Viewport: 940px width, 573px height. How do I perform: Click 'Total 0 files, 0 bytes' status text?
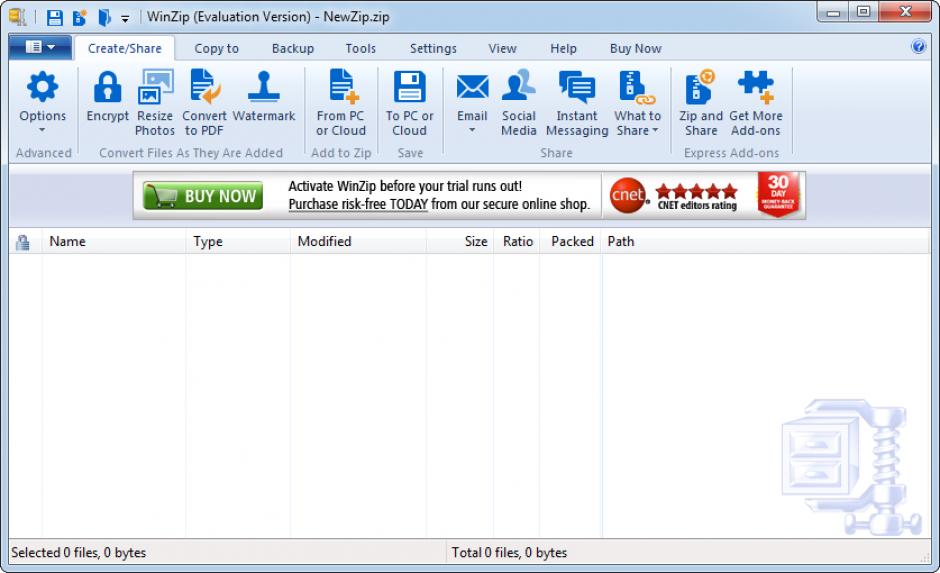(509, 553)
